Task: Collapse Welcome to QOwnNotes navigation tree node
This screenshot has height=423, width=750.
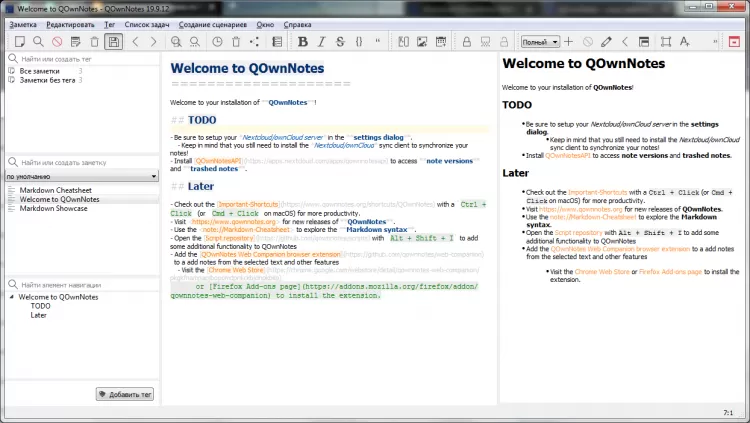Action: pos(11,297)
